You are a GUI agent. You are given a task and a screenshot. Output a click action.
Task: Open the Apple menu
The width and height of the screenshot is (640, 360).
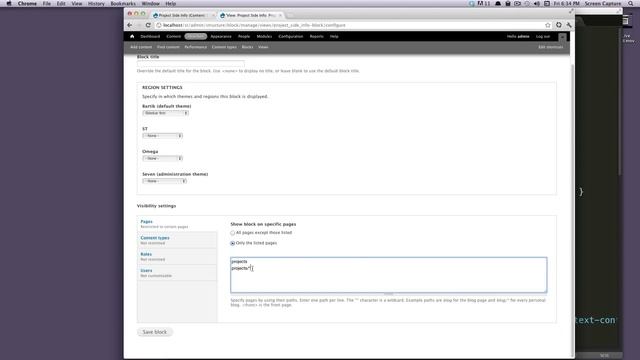(x=9, y=4)
